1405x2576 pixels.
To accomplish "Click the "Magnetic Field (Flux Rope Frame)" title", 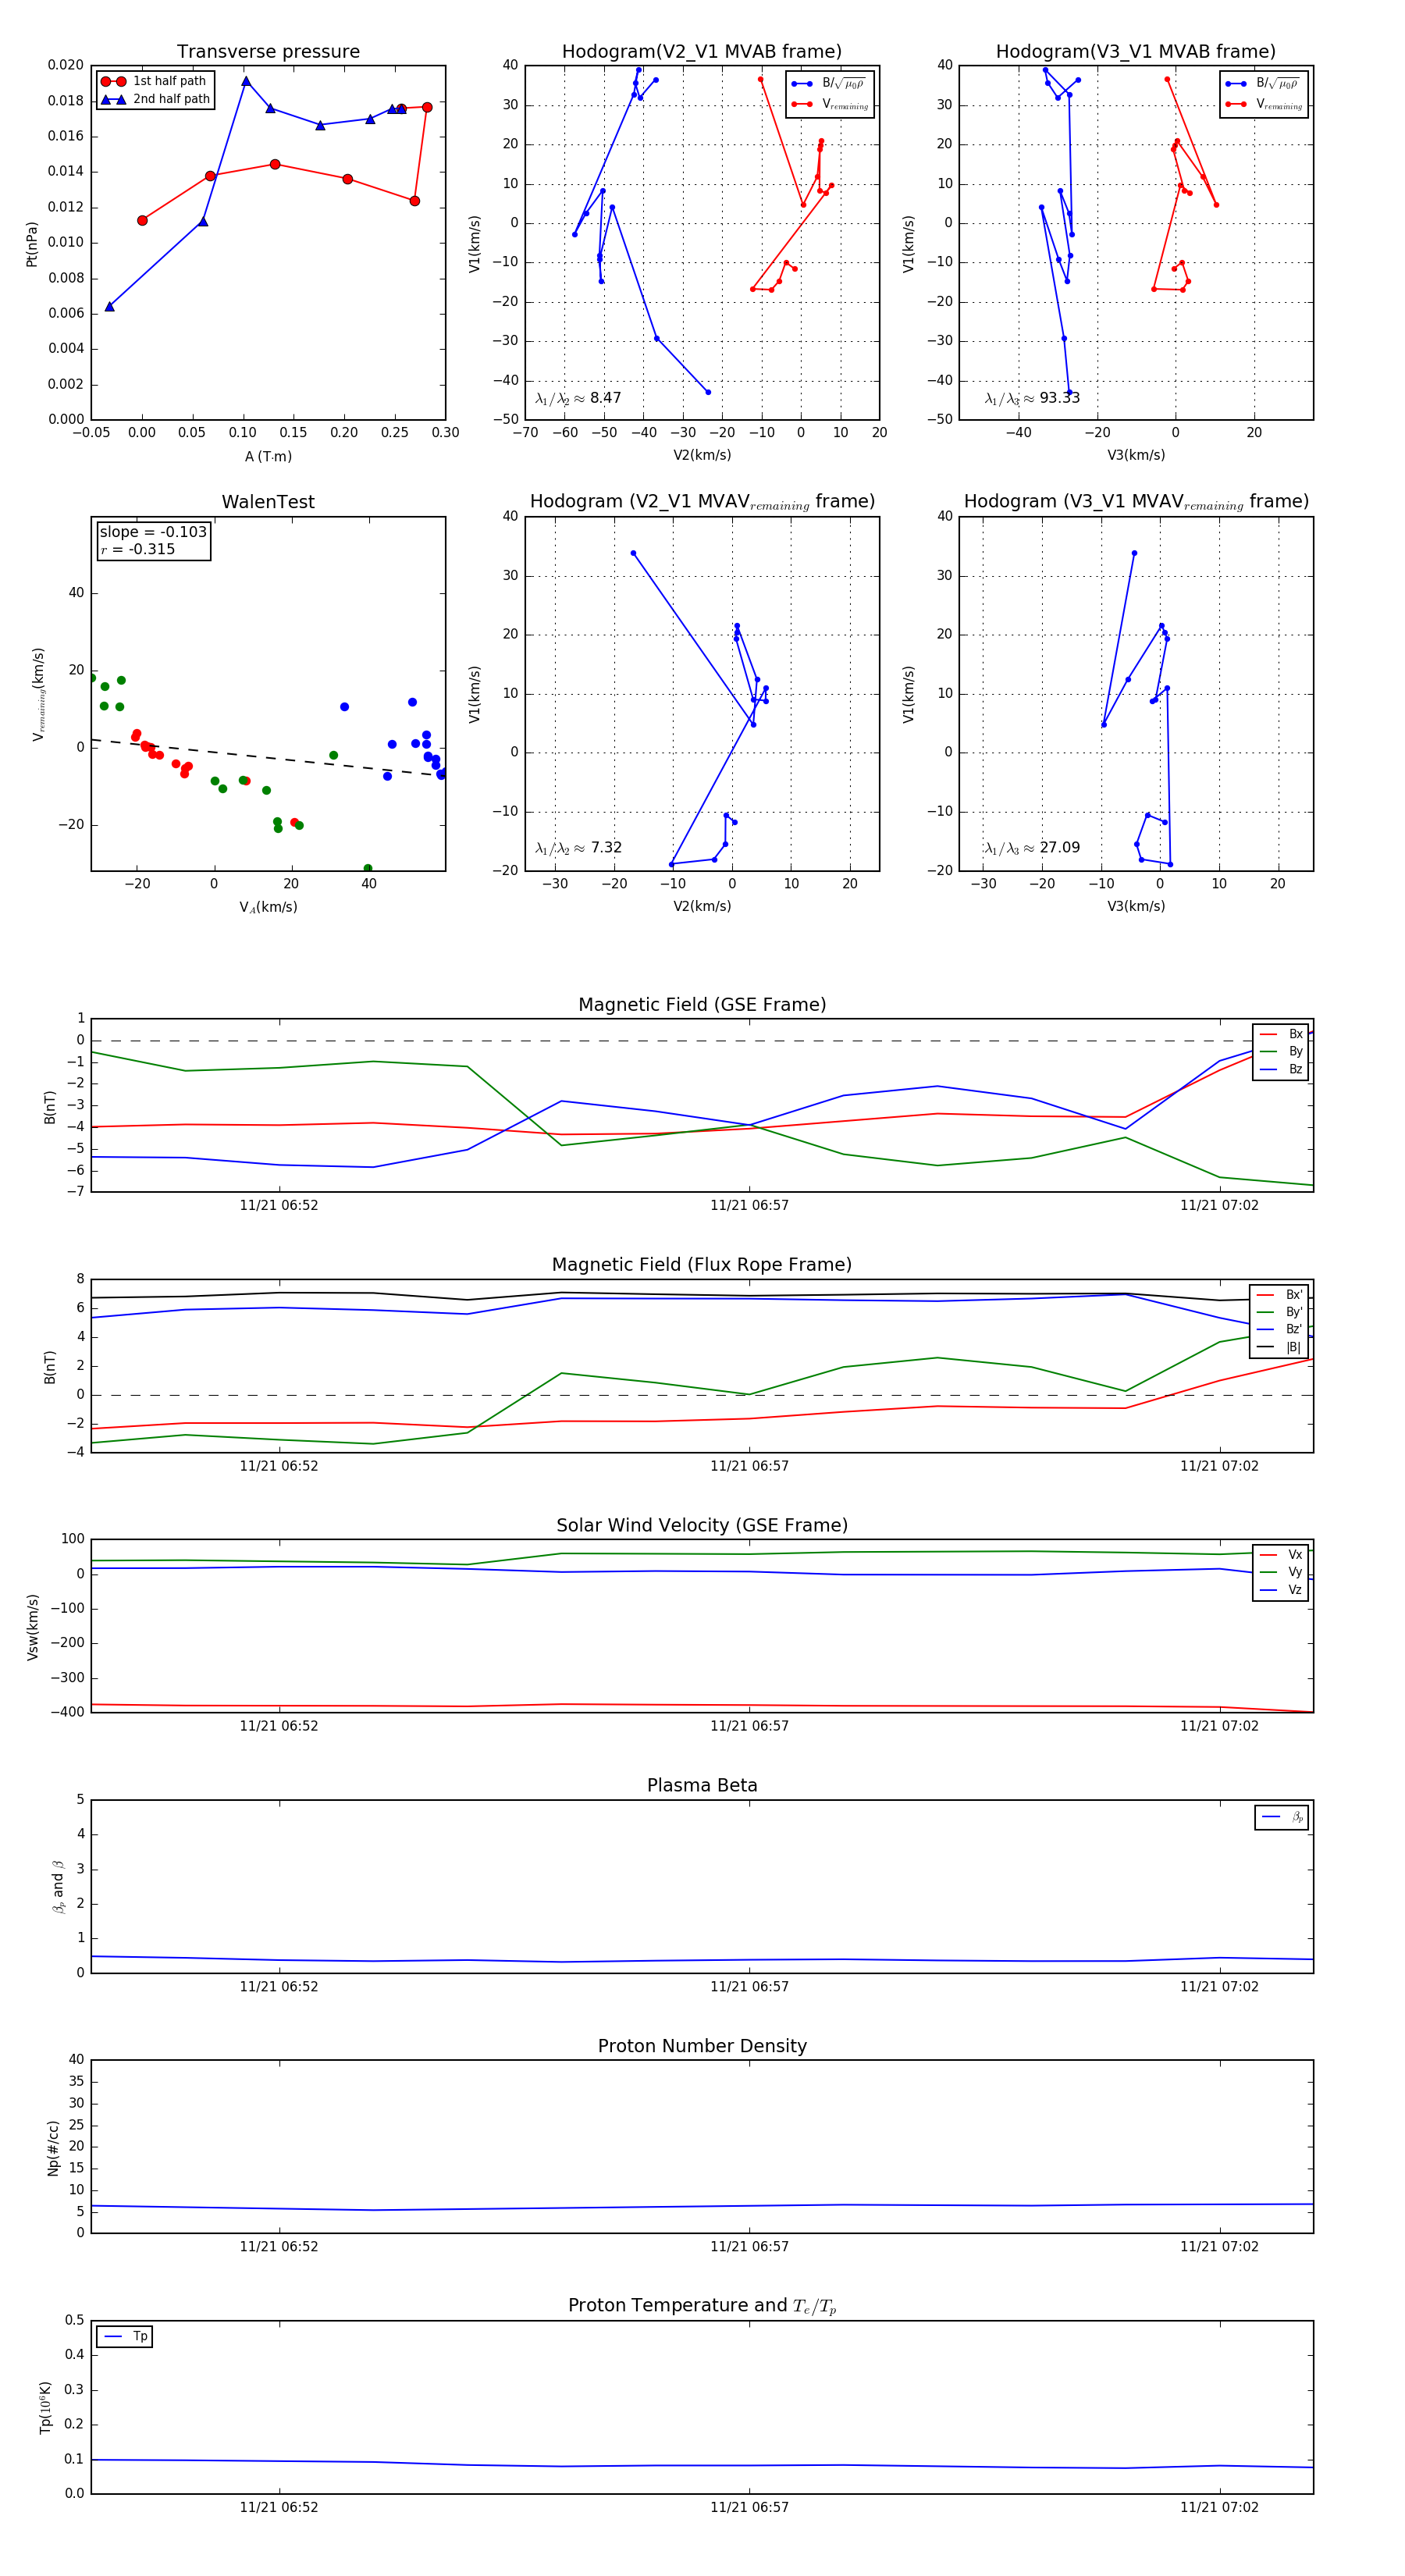I will tap(702, 1265).
